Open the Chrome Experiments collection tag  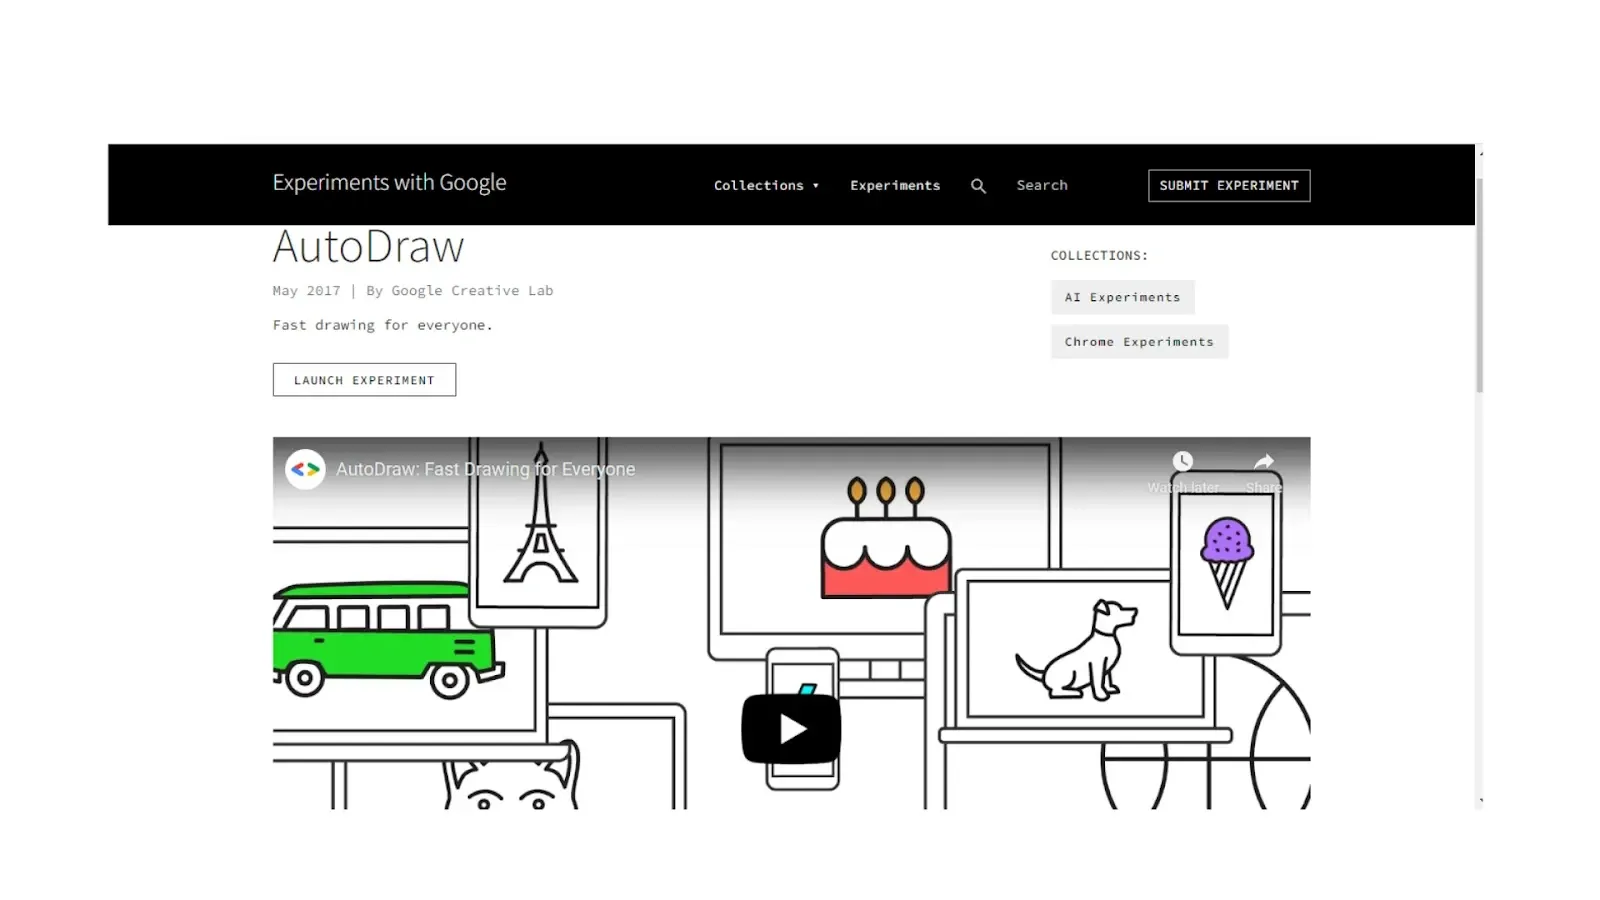click(1139, 341)
